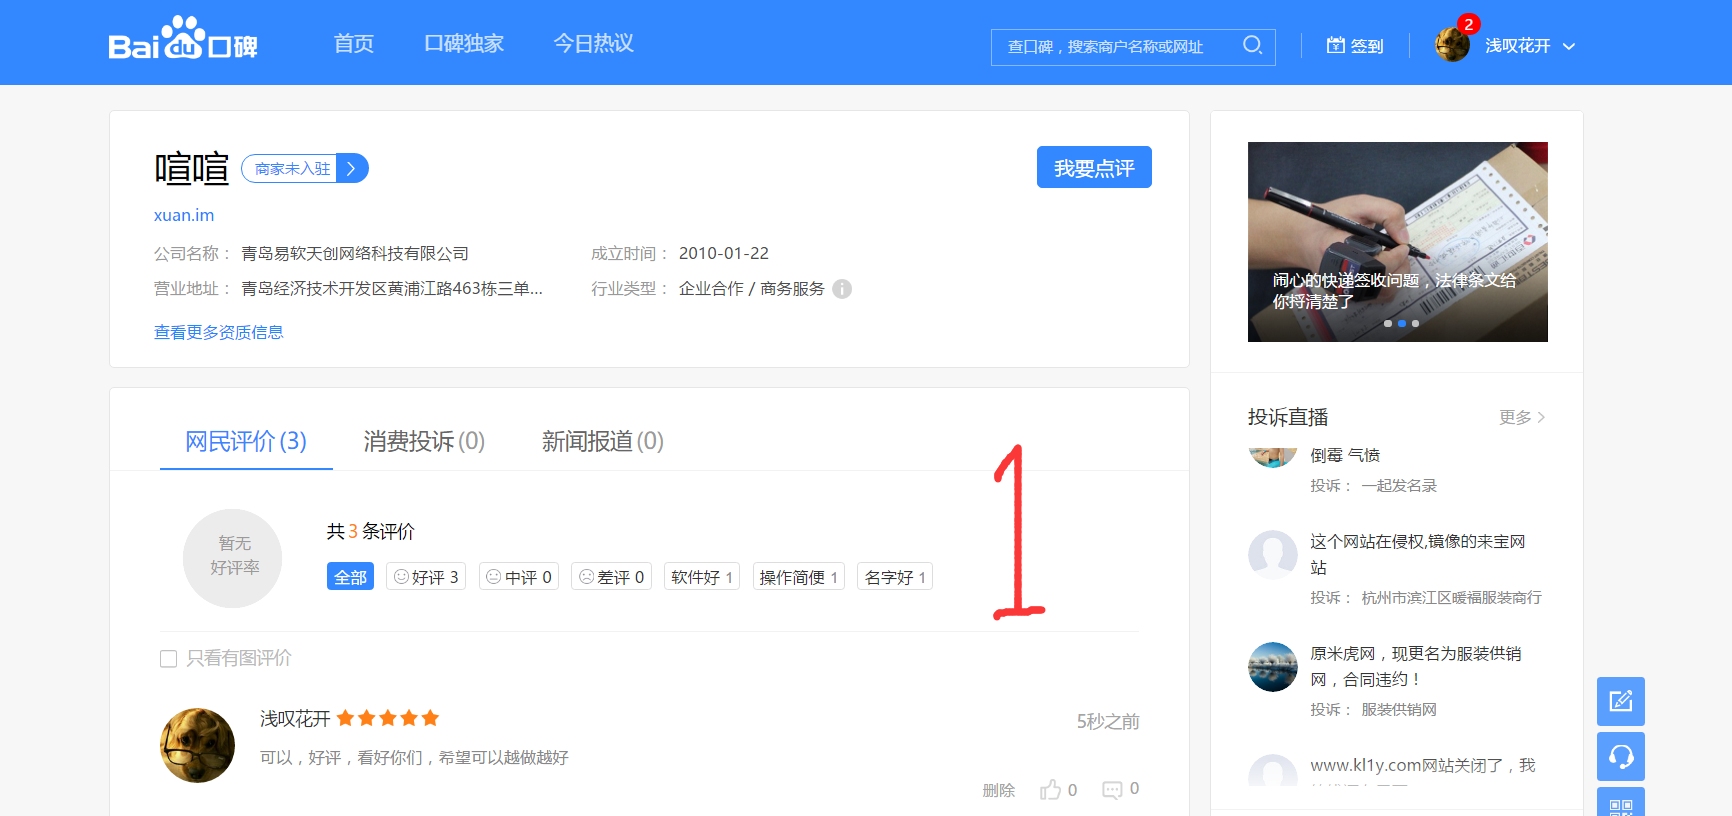Click the address 青岛经济技术开发区黄浦江路
This screenshot has height=816, width=1732.
tap(392, 289)
